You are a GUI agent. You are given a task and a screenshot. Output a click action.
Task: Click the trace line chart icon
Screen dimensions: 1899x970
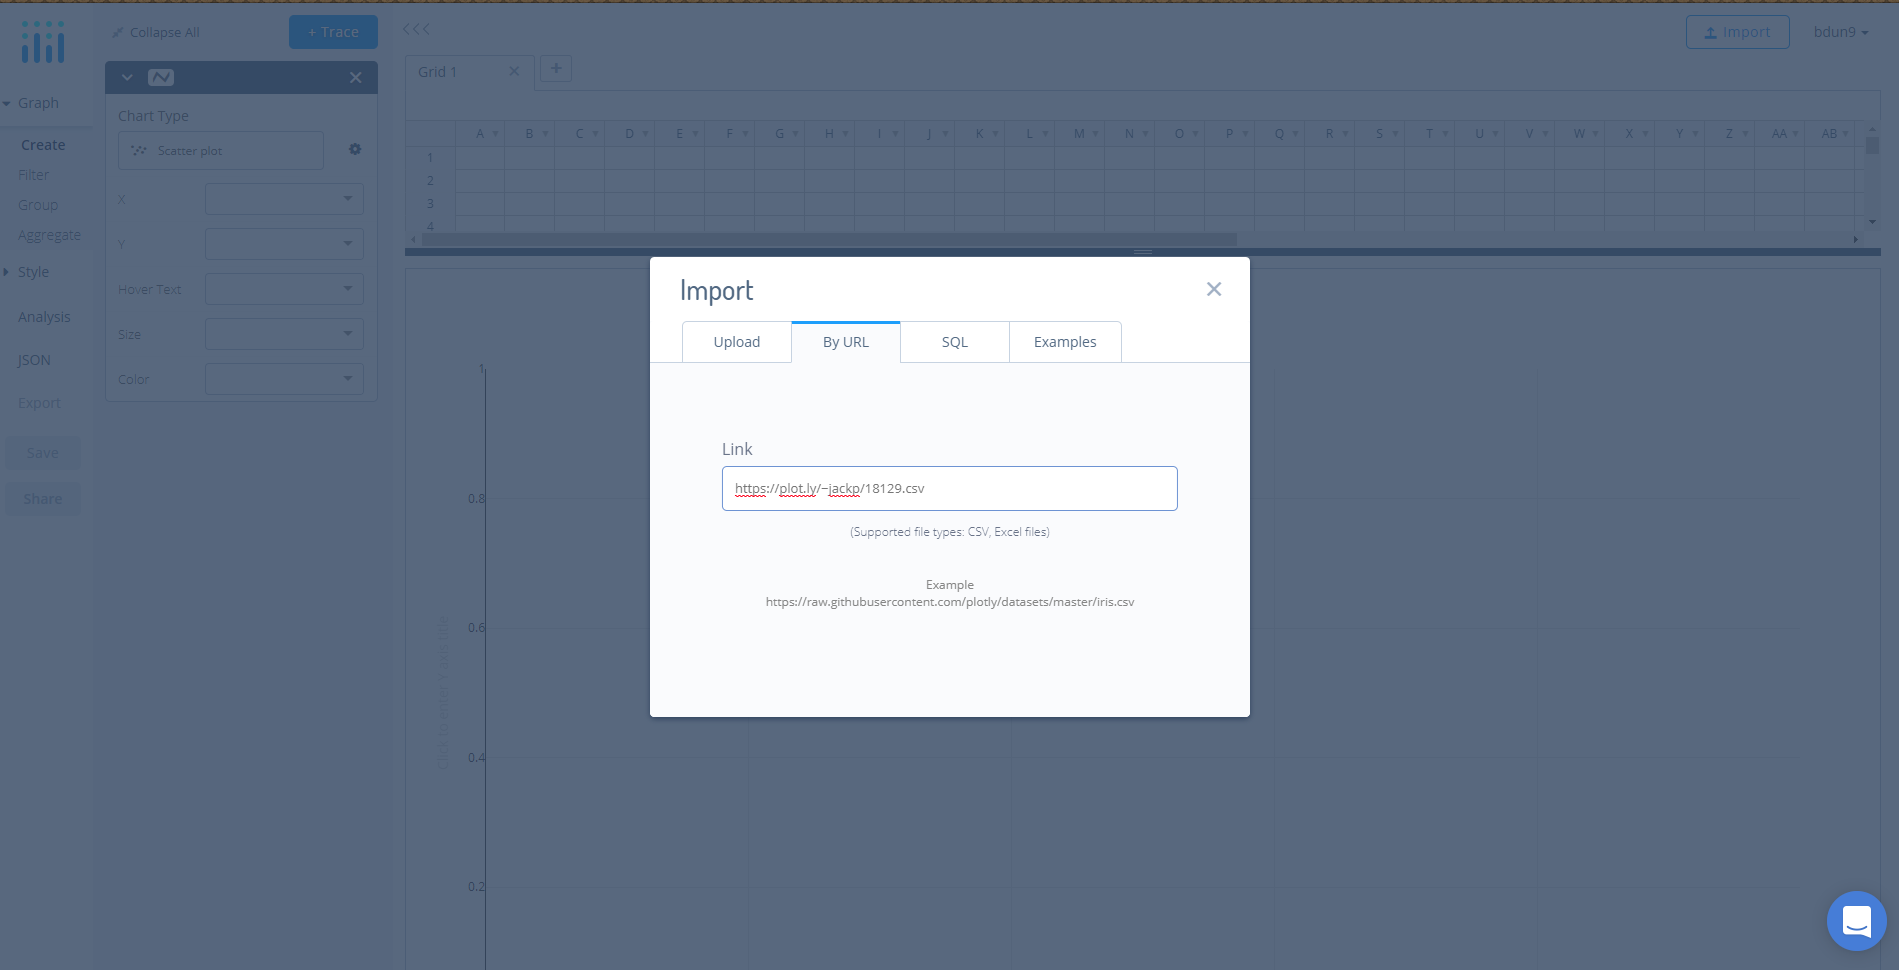pos(161,77)
